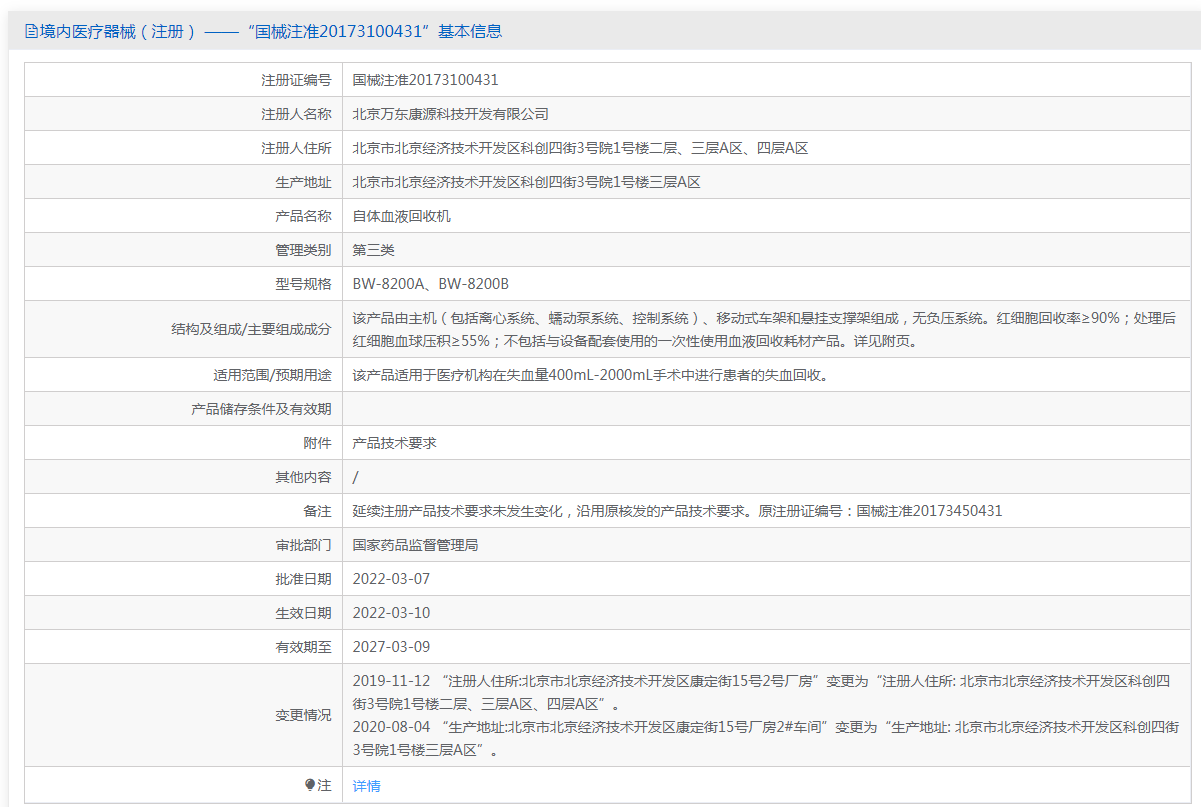The height and width of the screenshot is (807, 1201).
Task: Click the 适用范围/预期用途 description text
Action: tap(591, 376)
